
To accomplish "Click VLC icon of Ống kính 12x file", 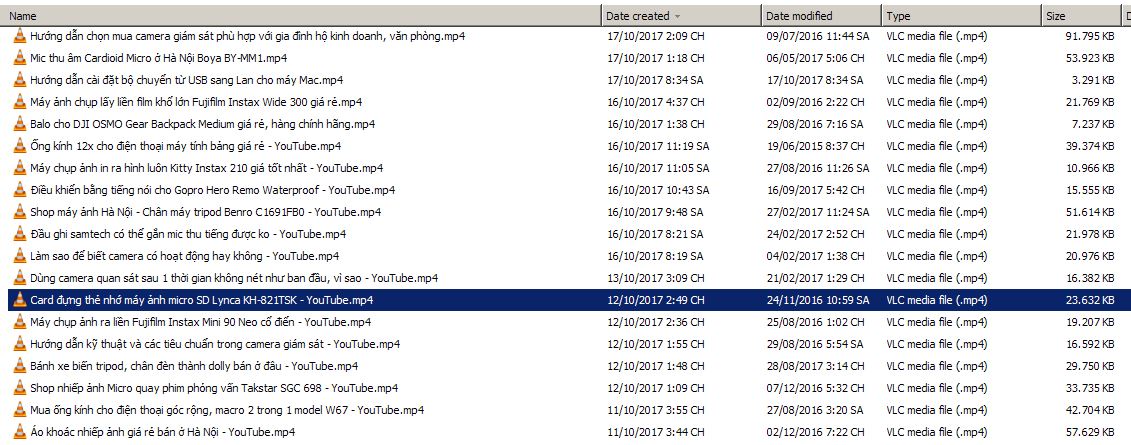I will point(19,146).
